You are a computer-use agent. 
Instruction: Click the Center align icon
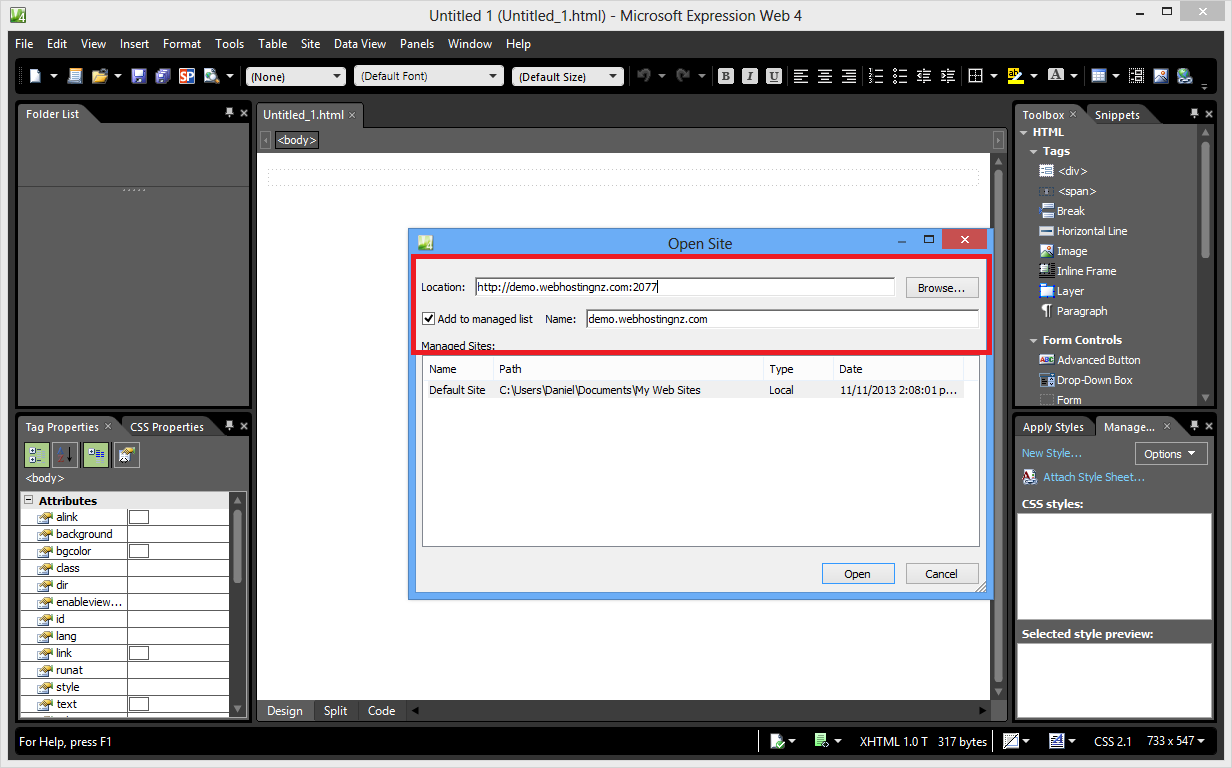click(x=825, y=76)
